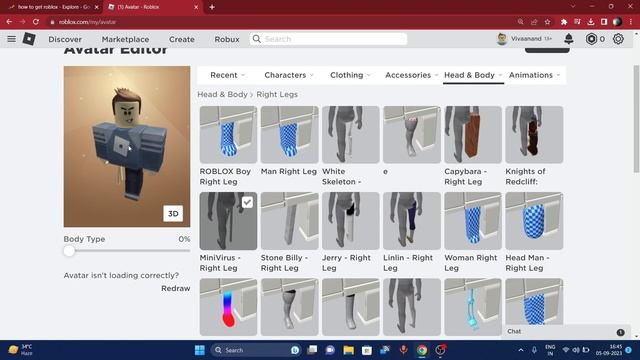640x360 pixels.
Task: Open the notifications bell
Action: coord(569,39)
